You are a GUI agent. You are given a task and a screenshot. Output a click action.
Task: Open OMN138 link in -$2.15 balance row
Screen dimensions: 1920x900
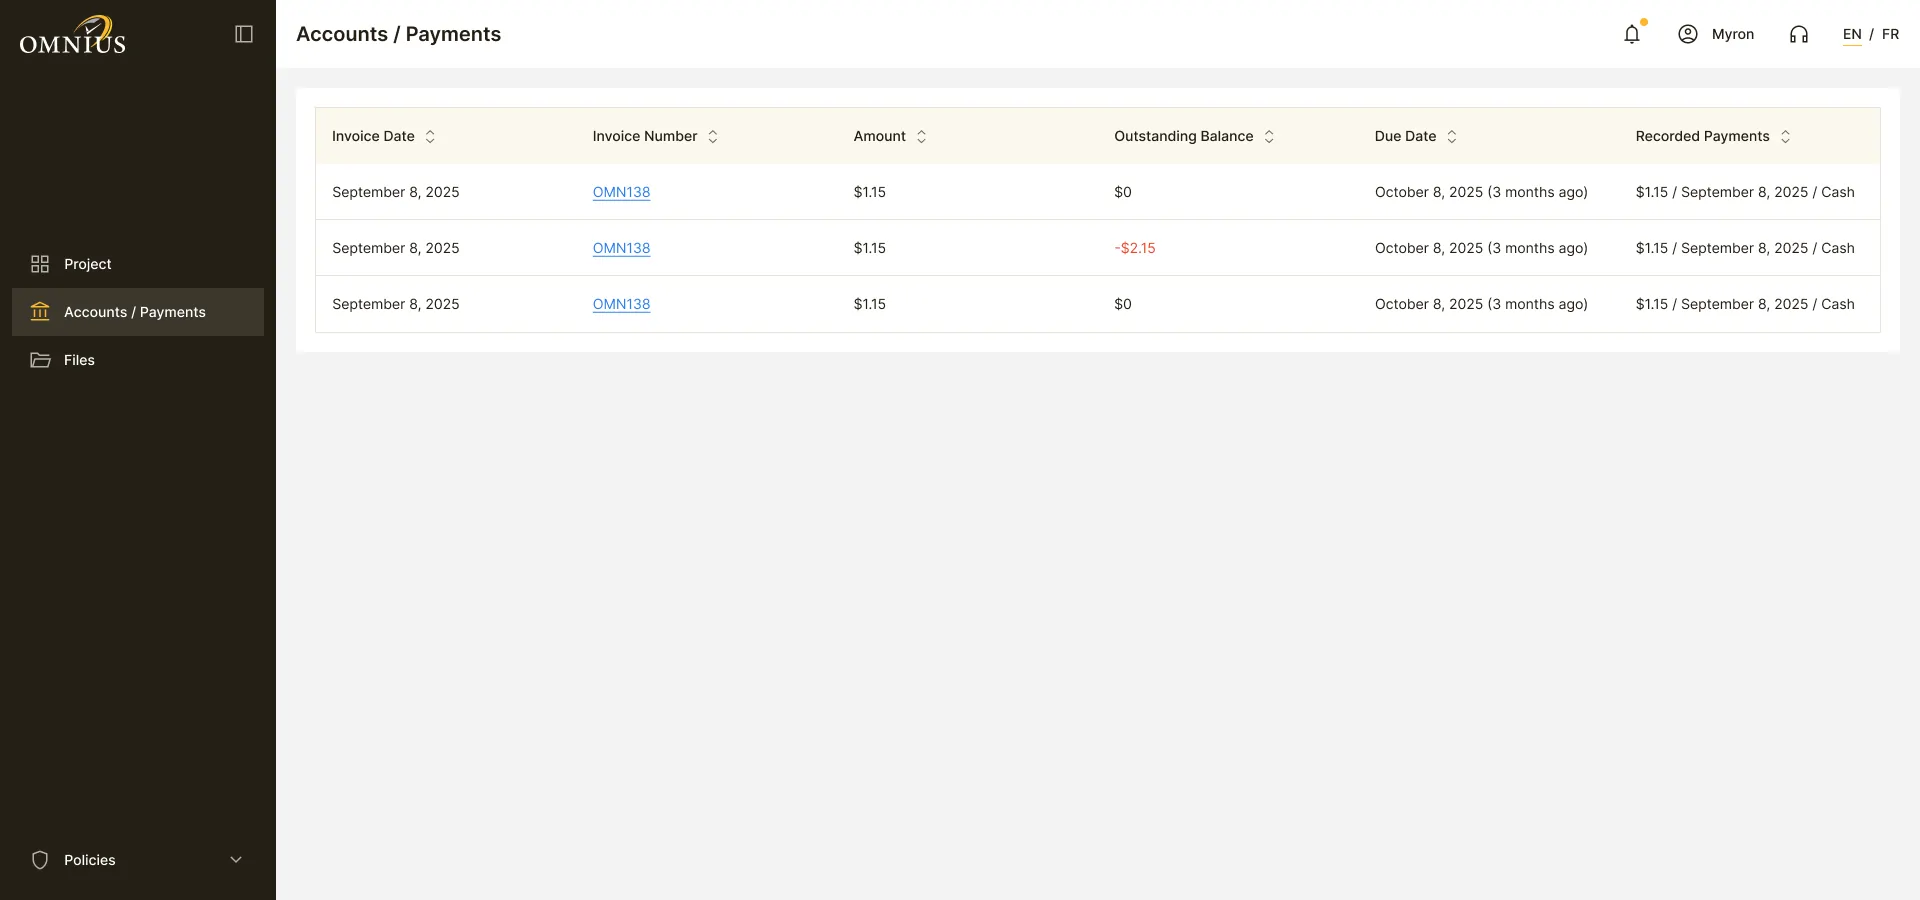click(621, 248)
